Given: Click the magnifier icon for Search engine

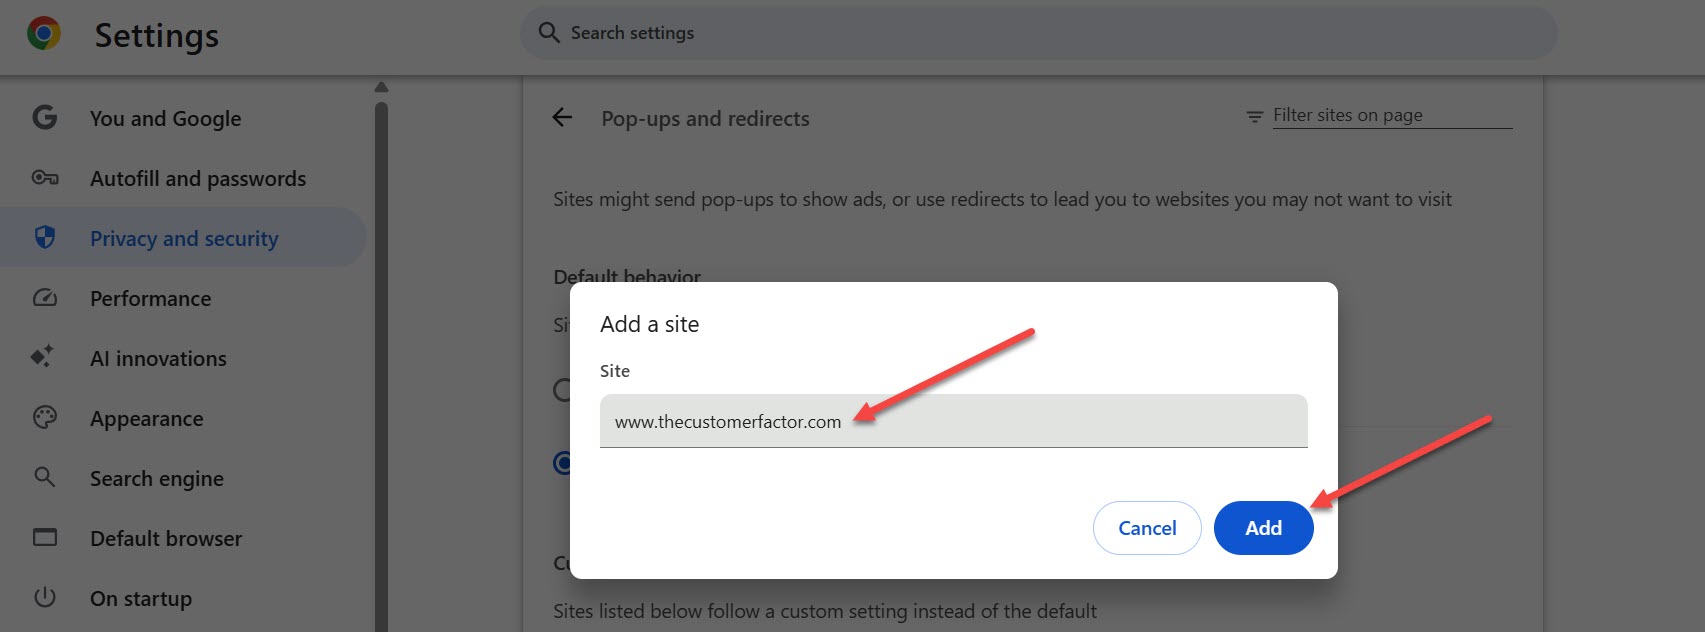Looking at the screenshot, I should (45, 477).
